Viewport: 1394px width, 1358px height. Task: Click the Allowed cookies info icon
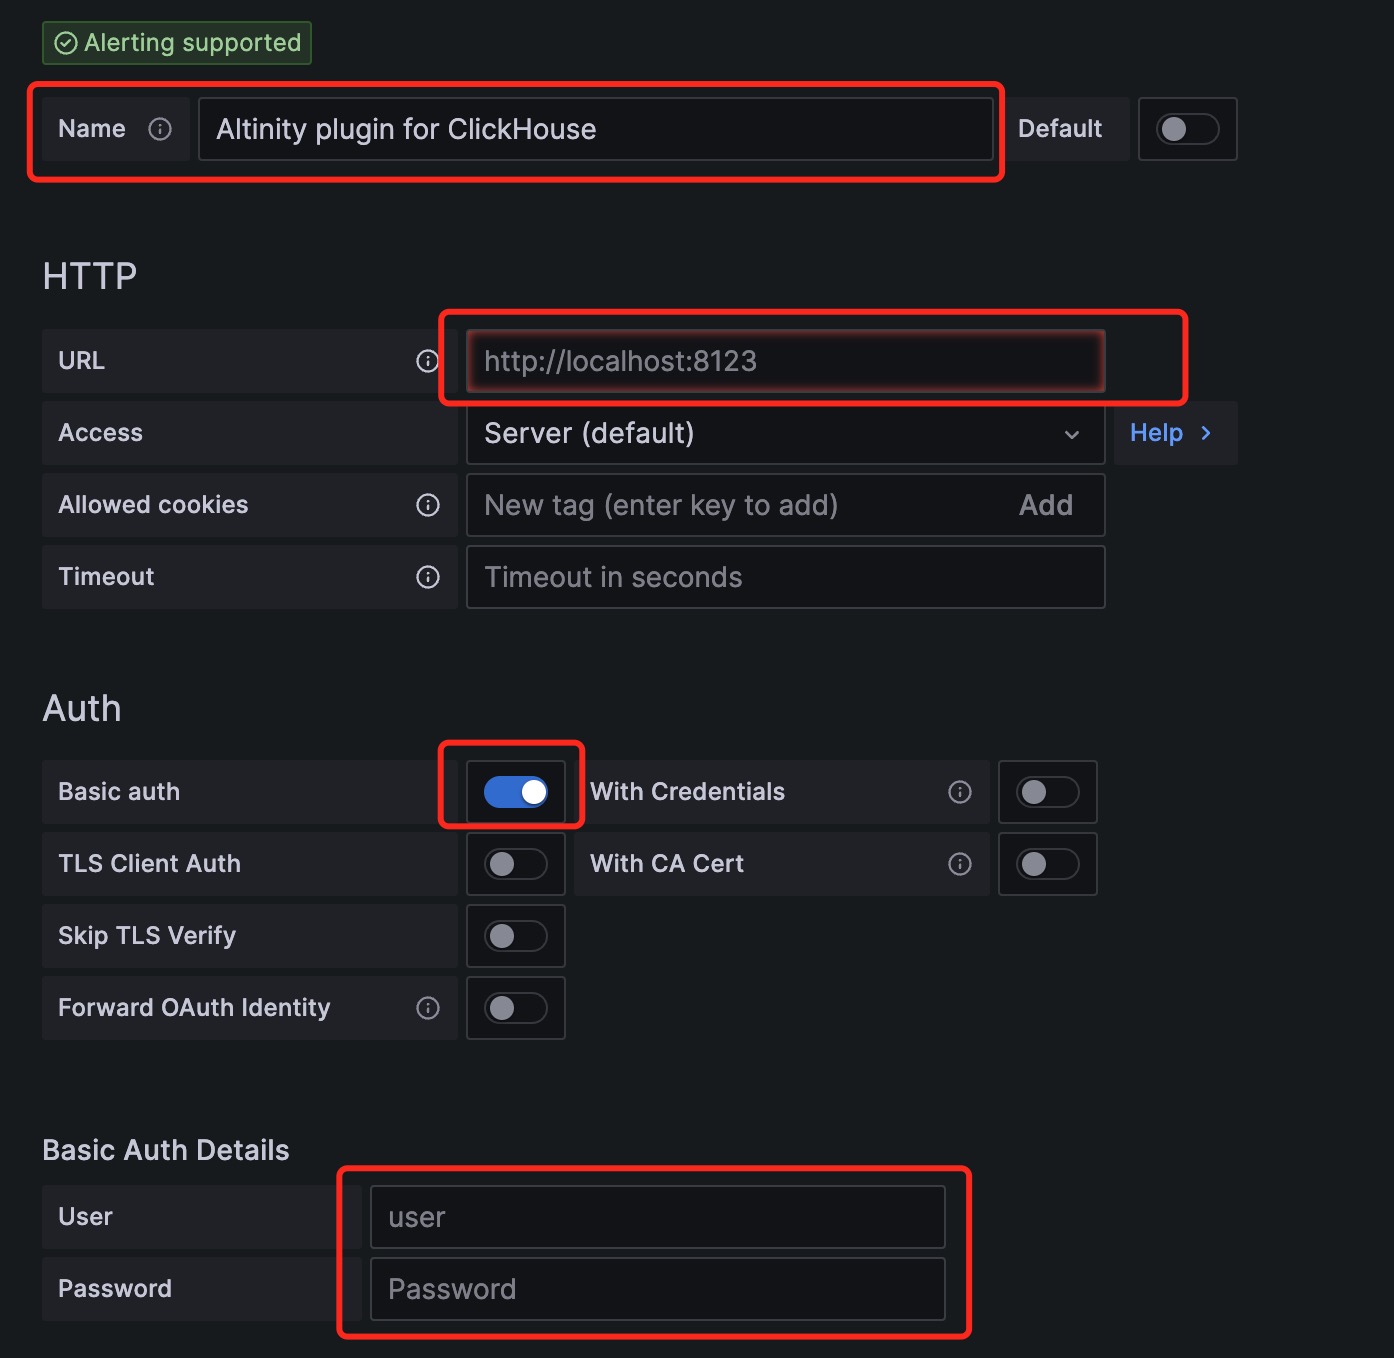tap(428, 505)
